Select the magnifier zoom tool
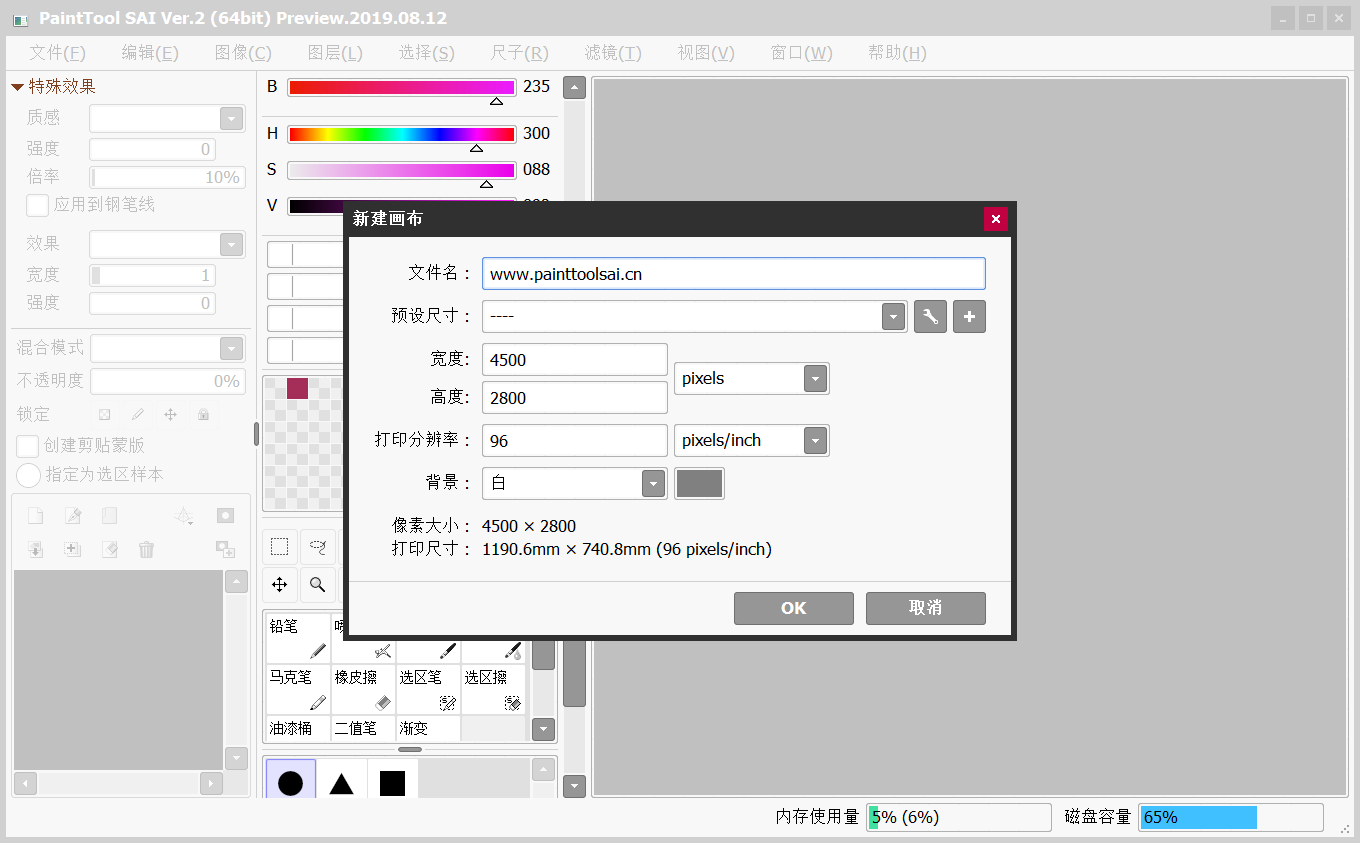Viewport: 1360px width, 843px height. pos(318,585)
